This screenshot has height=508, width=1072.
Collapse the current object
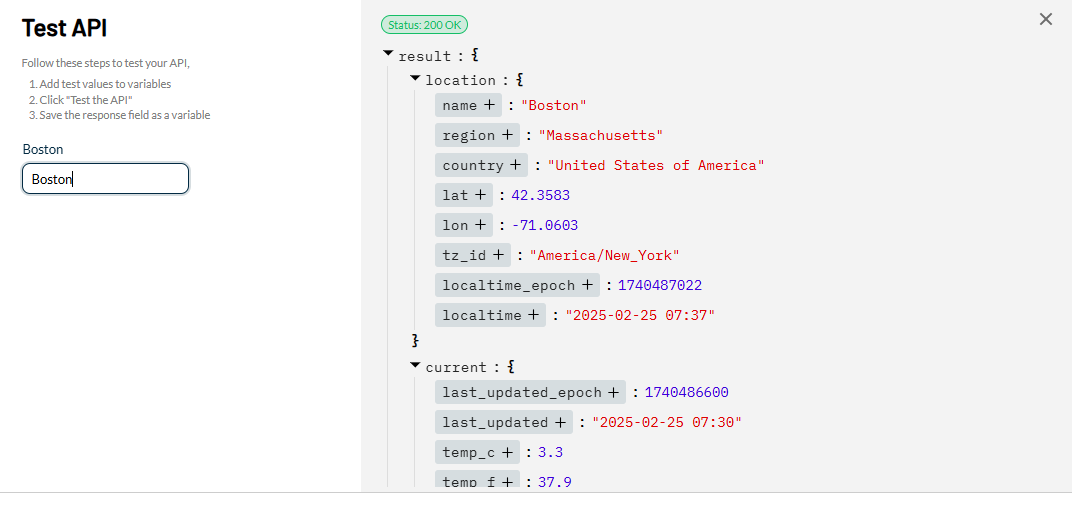point(415,366)
